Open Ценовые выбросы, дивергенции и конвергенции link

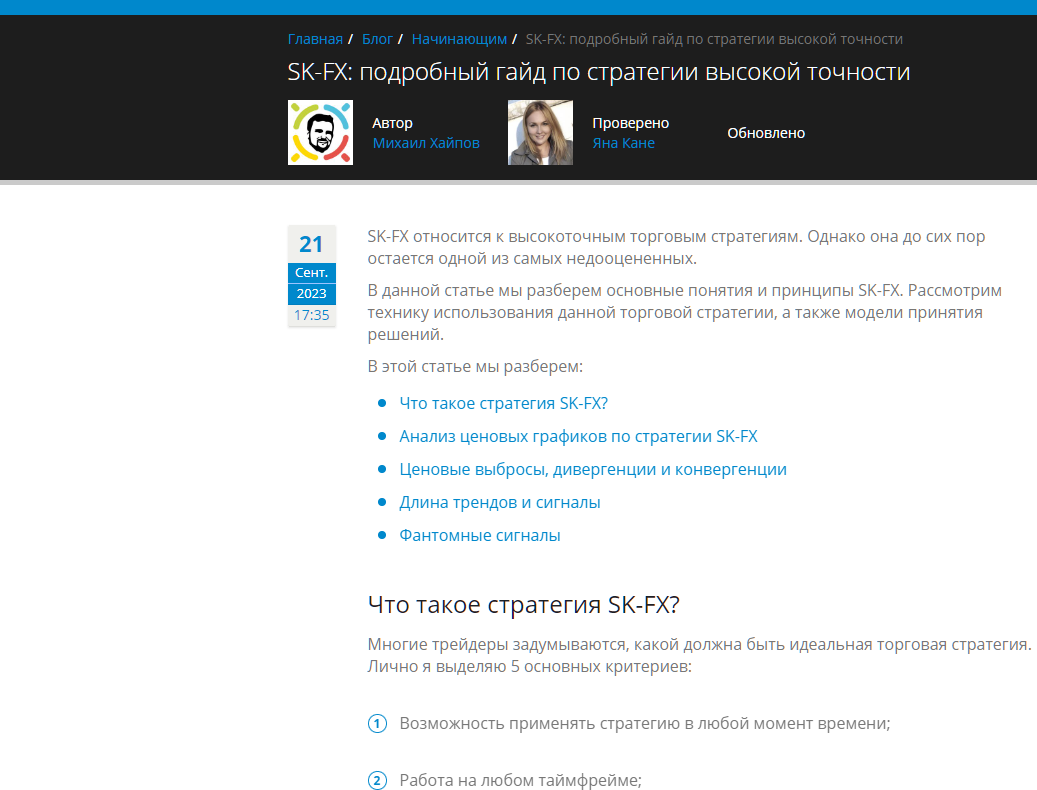coord(593,469)
